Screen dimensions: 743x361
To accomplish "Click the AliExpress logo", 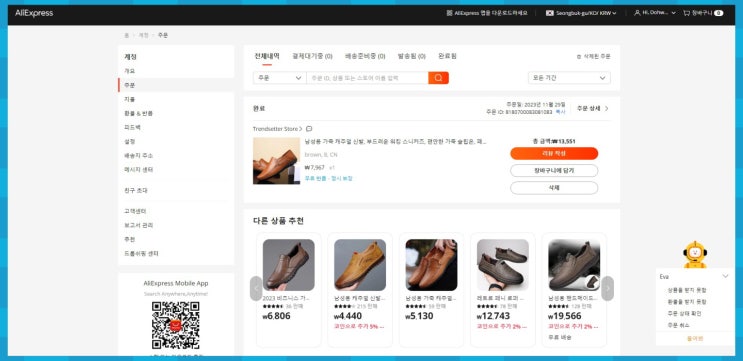I will [x=34, y=13].
